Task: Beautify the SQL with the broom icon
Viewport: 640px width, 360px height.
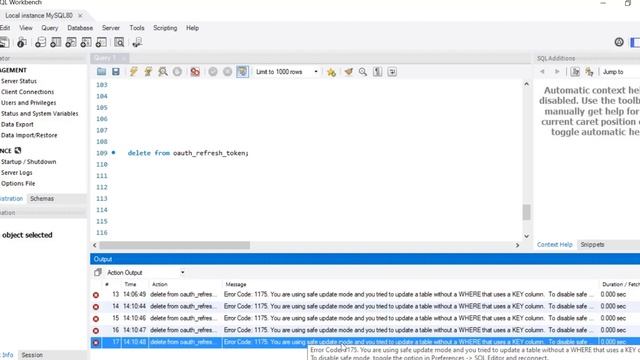Action: point(348,72)
